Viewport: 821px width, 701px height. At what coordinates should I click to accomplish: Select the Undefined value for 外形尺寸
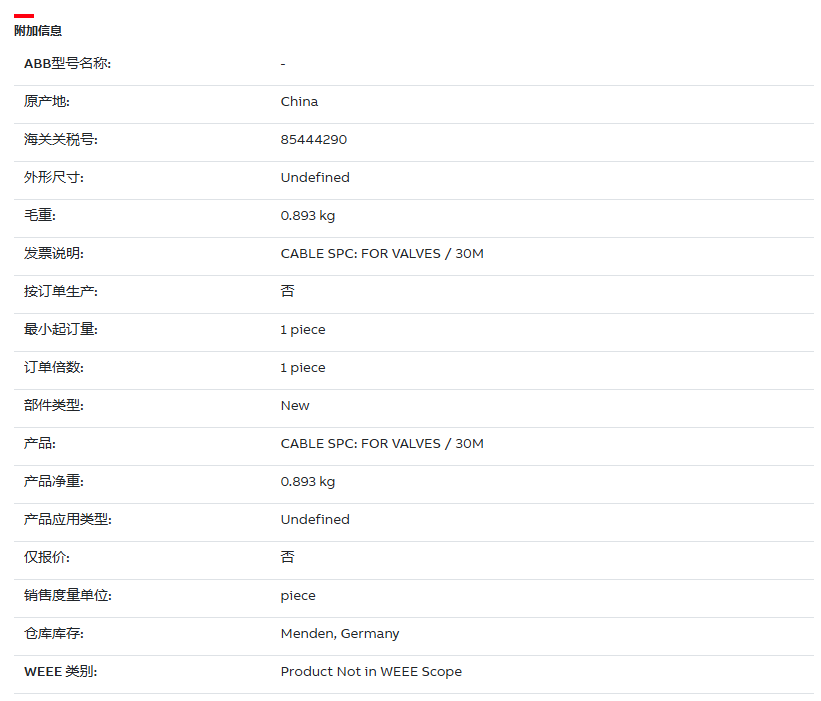coord(315,177)
